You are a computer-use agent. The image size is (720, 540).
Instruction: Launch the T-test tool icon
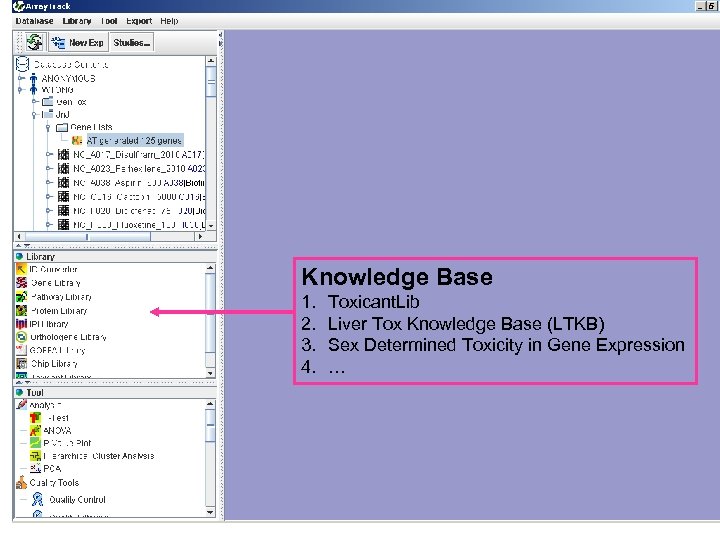(35, 418)
